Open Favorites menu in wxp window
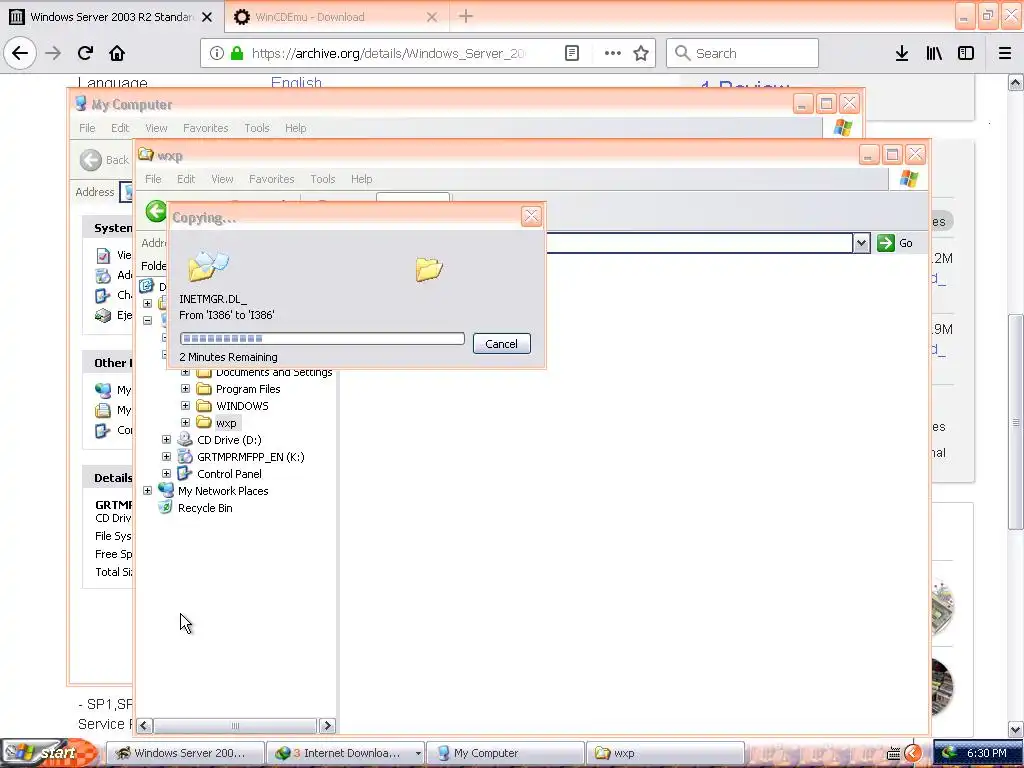1024x768 pixels. tap(272, 179)
